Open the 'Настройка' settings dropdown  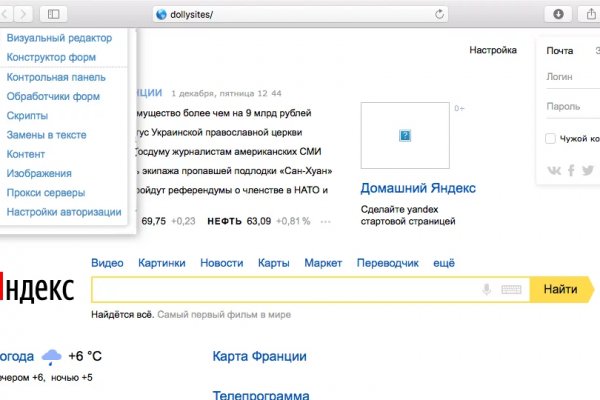tap(493, 50)
